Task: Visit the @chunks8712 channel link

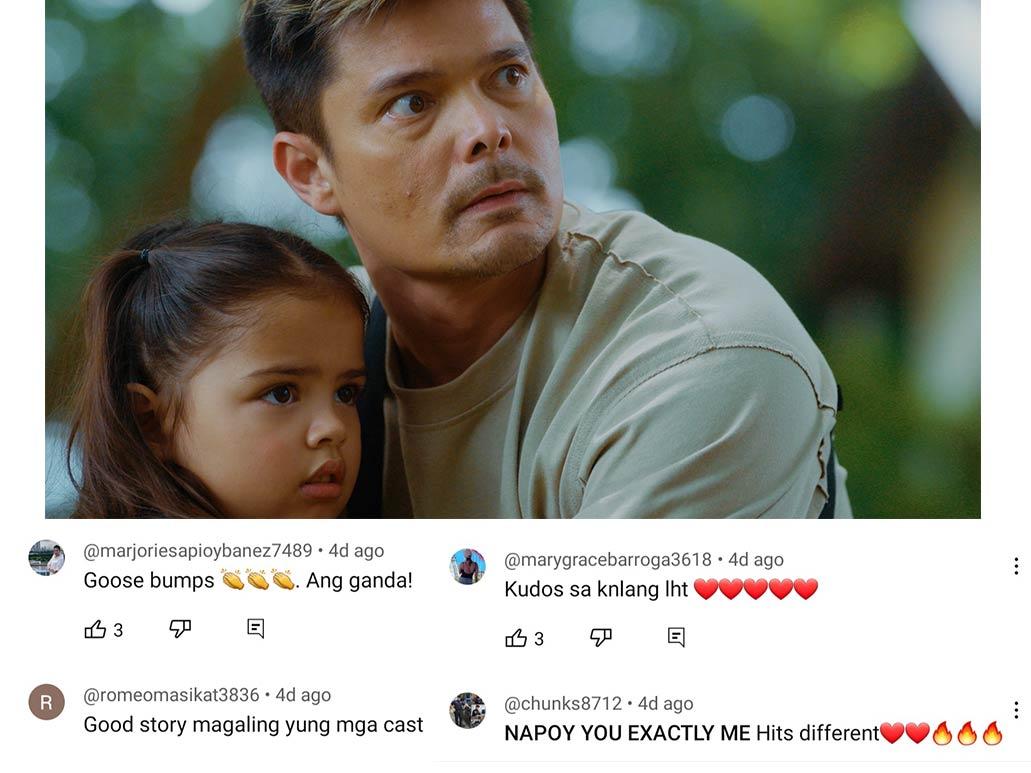Action: tap(563, 703)
